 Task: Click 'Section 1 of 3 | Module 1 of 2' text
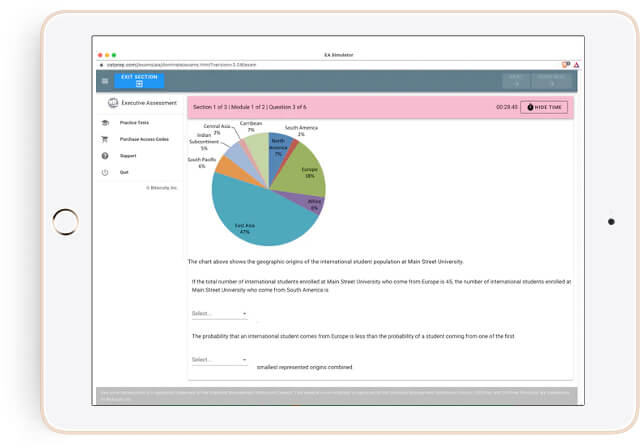(229, 107)
